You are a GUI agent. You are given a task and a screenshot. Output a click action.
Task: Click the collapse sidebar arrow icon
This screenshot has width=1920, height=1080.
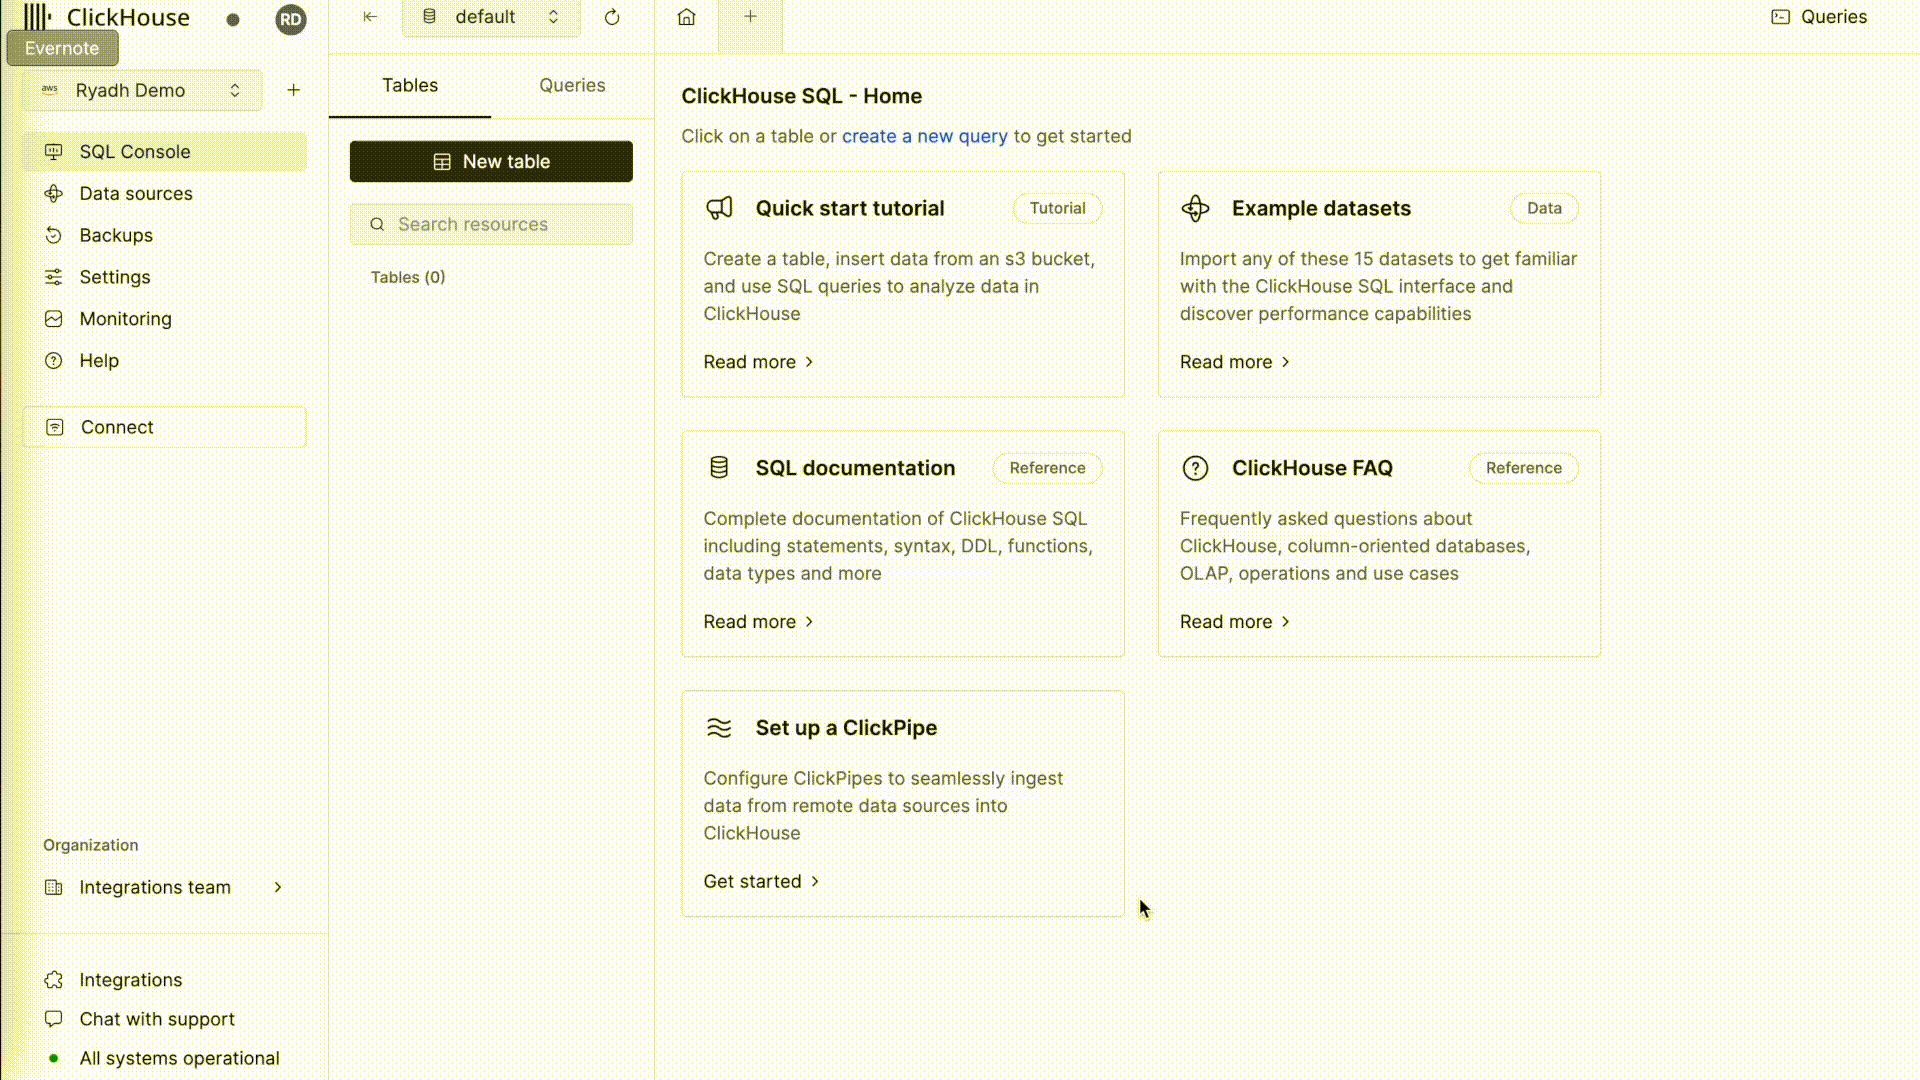(x=370, y=17)
